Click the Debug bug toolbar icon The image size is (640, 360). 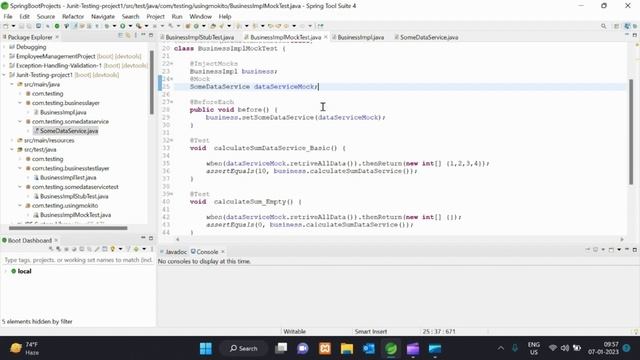coord(107,26)
